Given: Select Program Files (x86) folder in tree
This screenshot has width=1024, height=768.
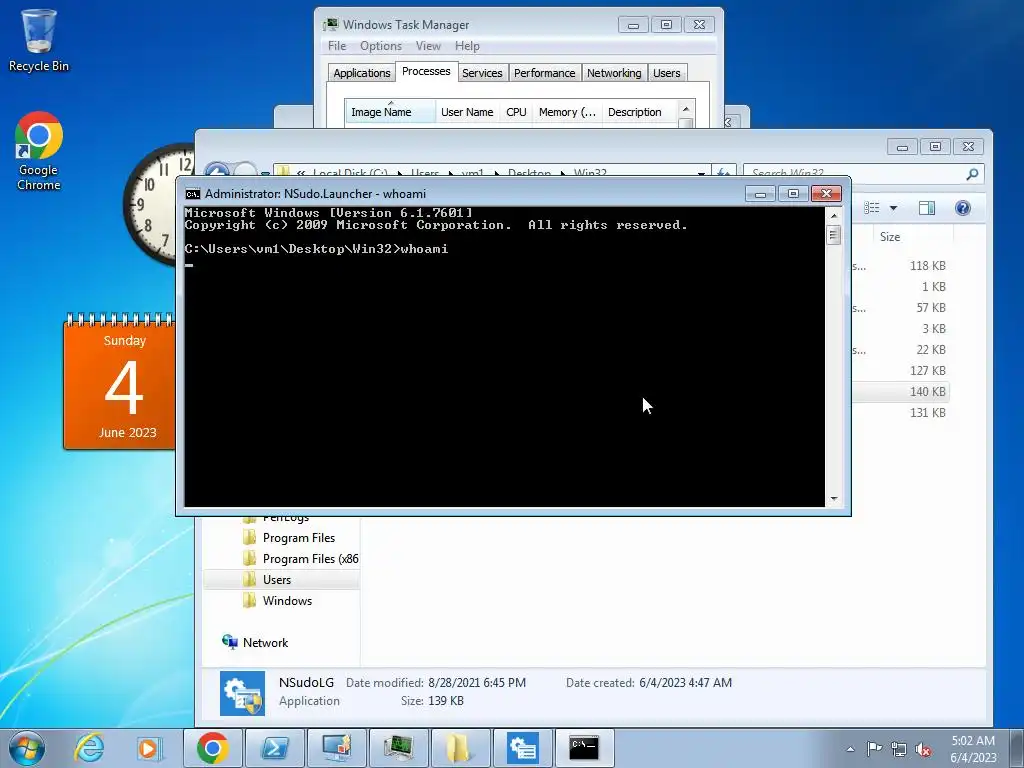Looking at the screenshot, I should coord(300,558).
